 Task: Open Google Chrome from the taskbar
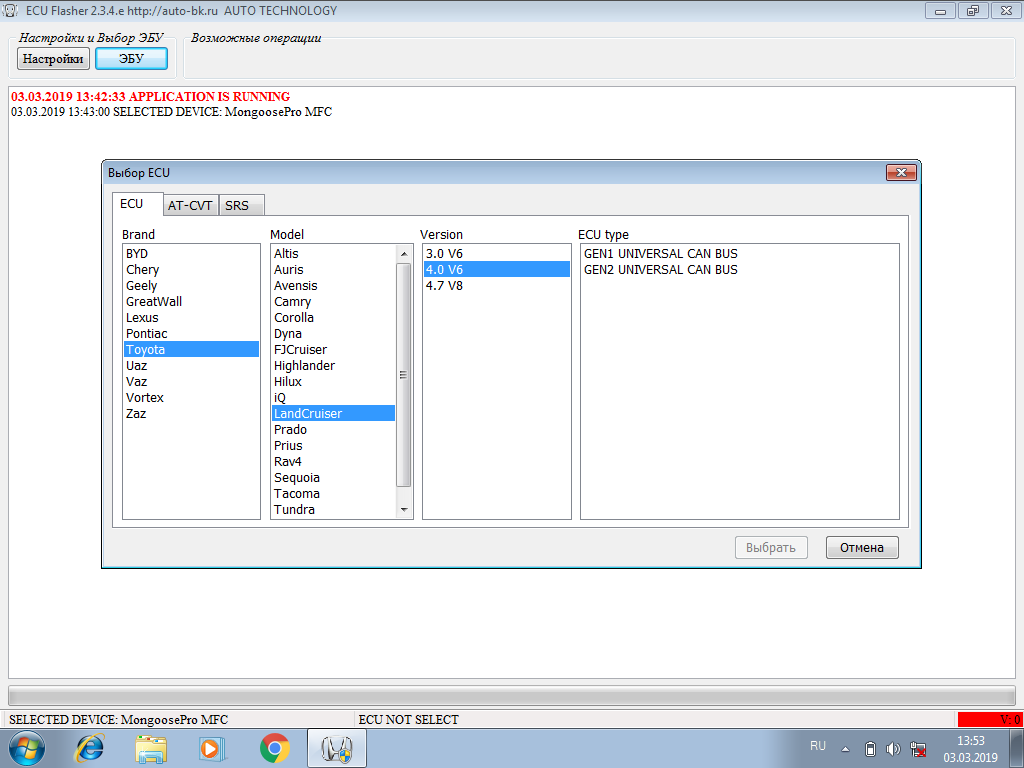pos(274,748)
